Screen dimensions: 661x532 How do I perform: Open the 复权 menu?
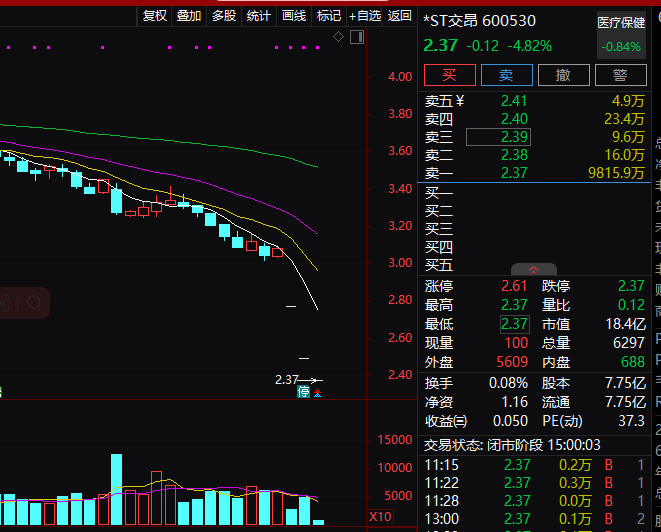tap(155, 16)
